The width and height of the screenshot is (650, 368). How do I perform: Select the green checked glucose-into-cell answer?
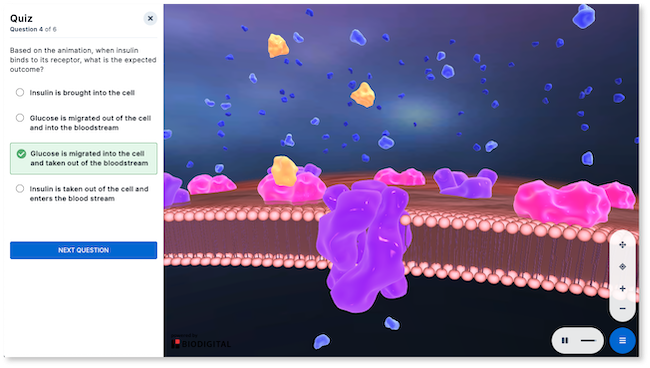point(83,158)
